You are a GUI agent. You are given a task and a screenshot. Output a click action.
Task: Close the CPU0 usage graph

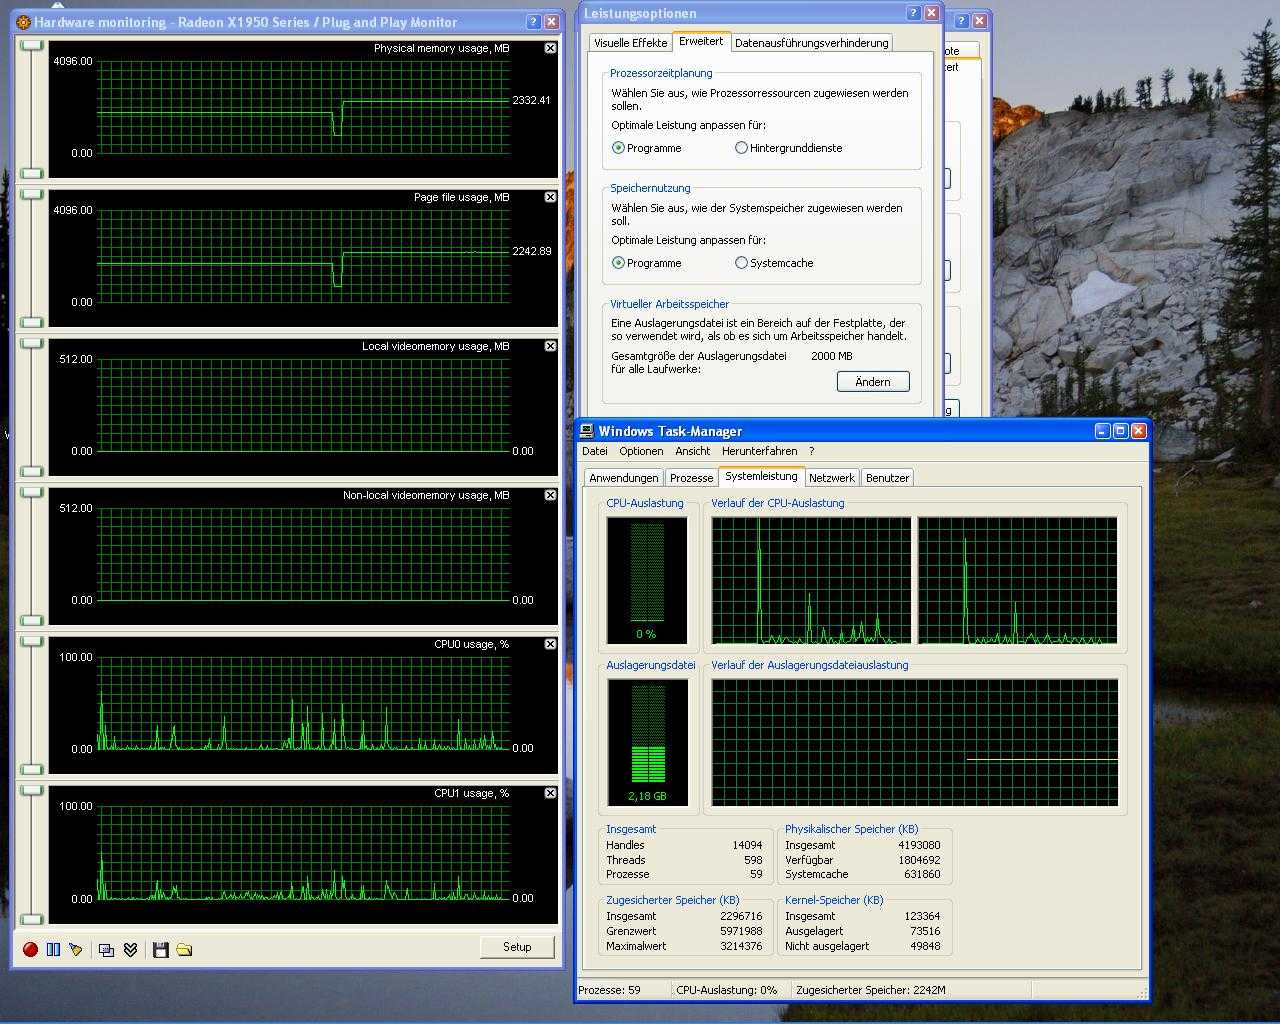[550, 644]
